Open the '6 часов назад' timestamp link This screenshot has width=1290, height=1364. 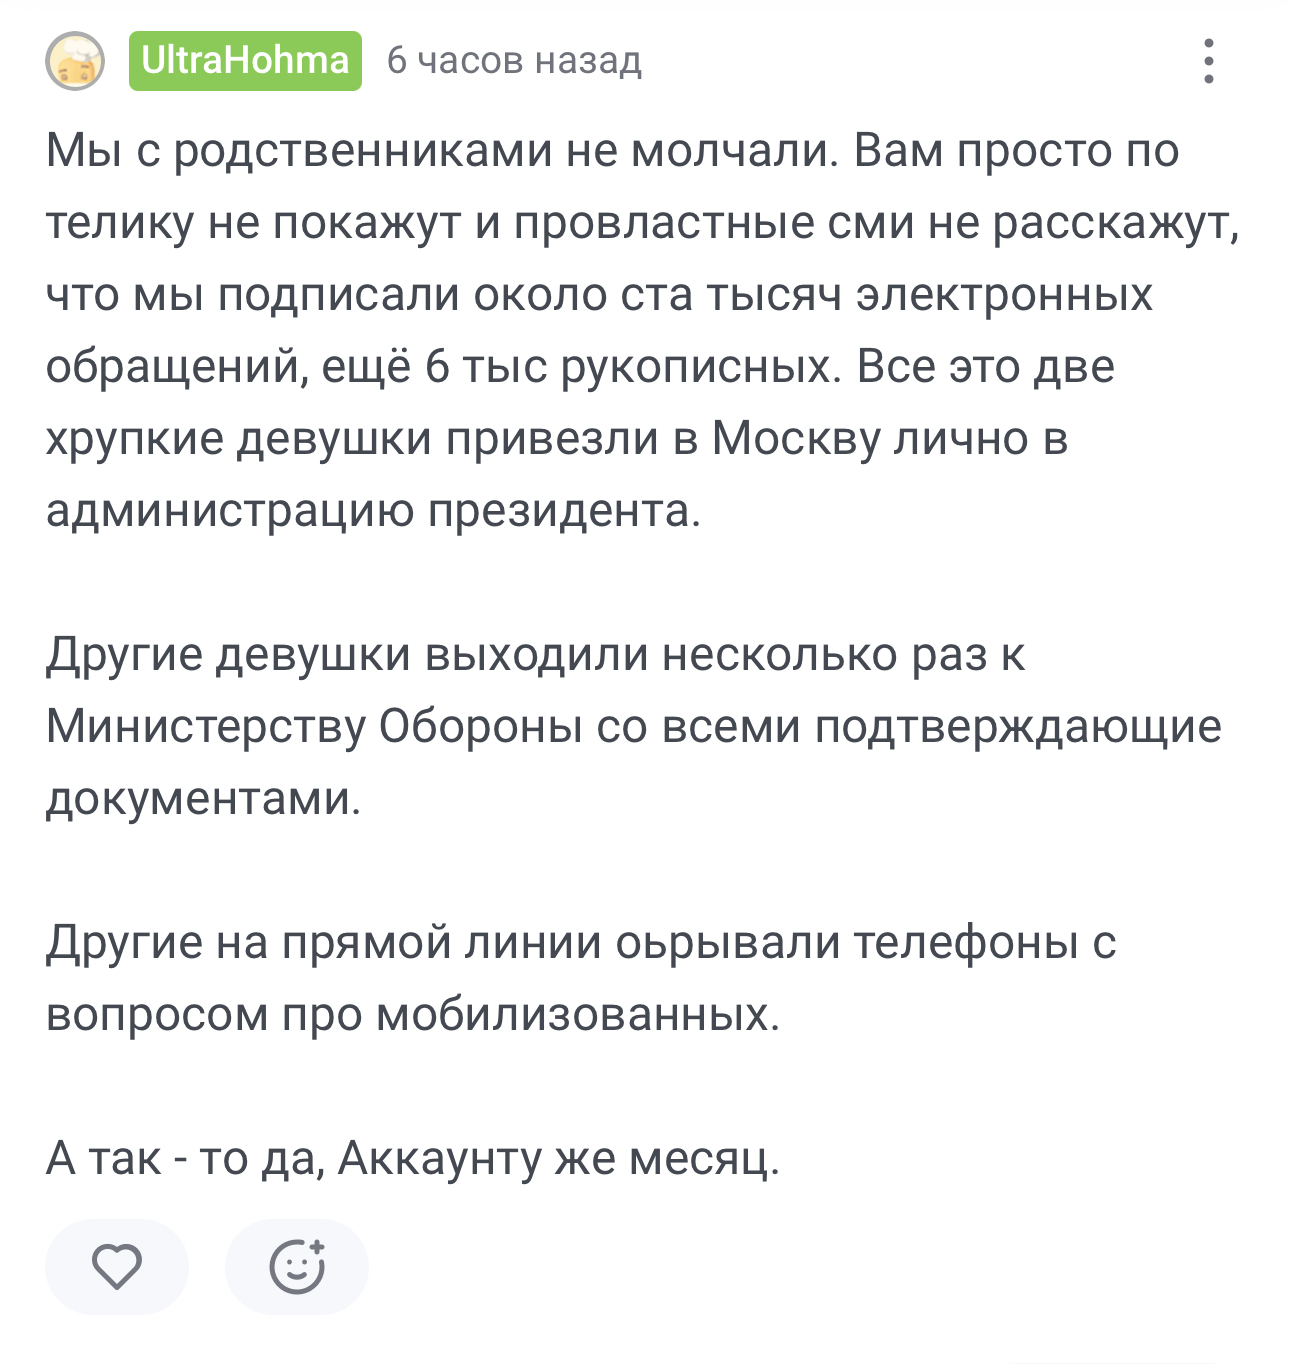pyautogui.click(x=514, y=61)
